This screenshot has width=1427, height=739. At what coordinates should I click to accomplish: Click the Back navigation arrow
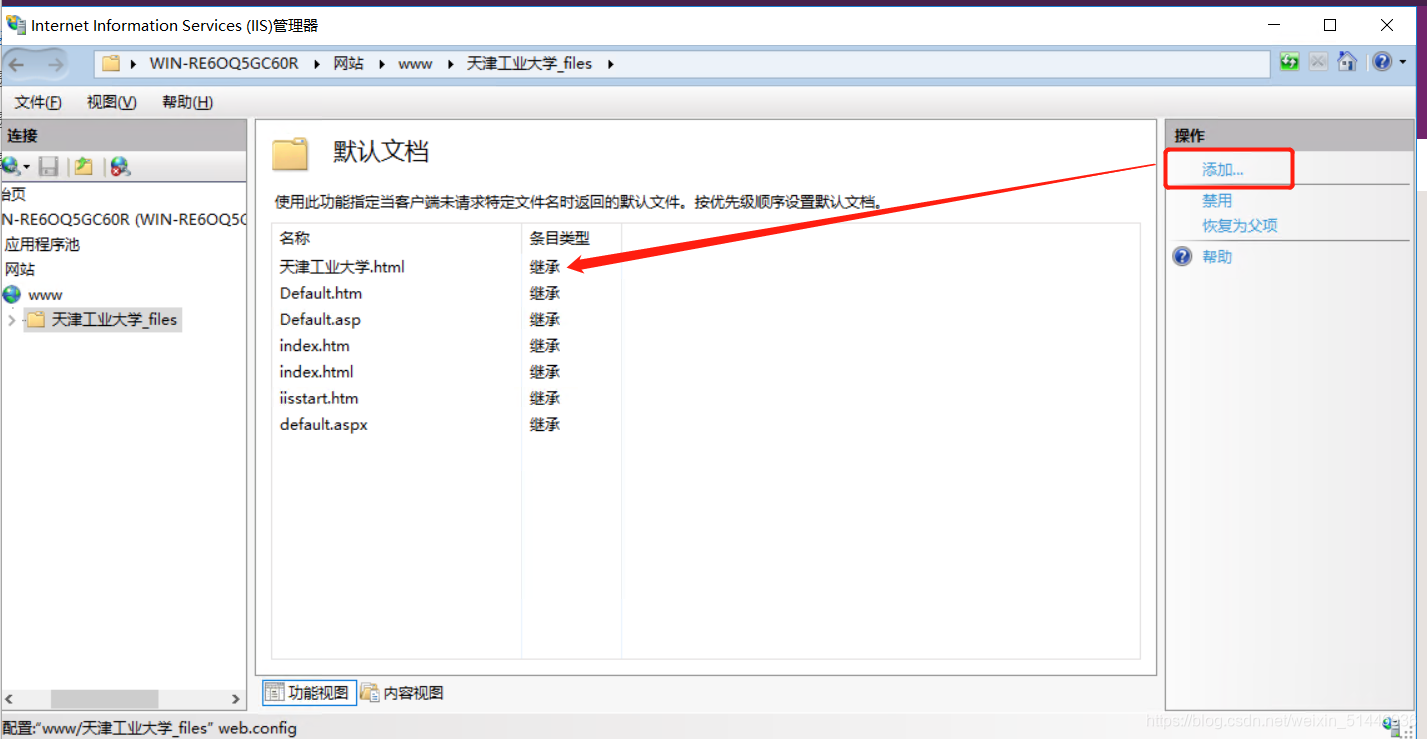pos(17,64)
